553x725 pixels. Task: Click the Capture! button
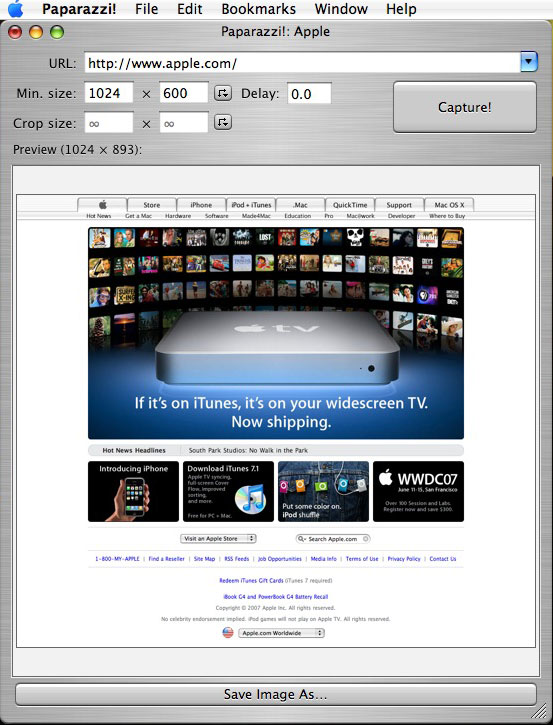pos(465,107)
